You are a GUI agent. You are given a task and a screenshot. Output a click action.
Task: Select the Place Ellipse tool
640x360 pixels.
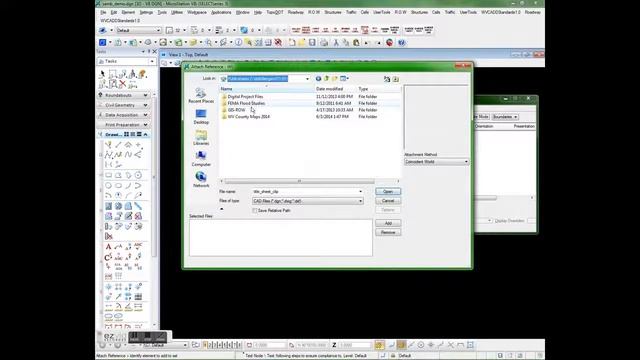point(118,185)
